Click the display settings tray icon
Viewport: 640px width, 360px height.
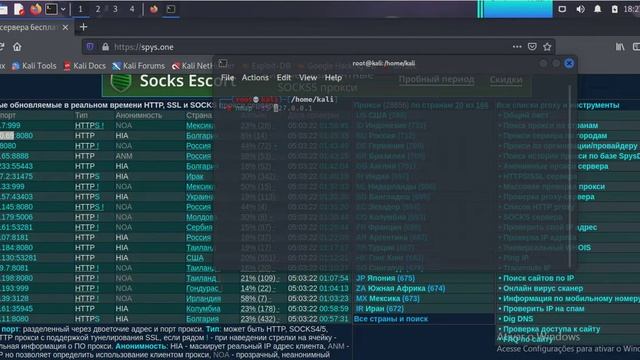(562, 9)
